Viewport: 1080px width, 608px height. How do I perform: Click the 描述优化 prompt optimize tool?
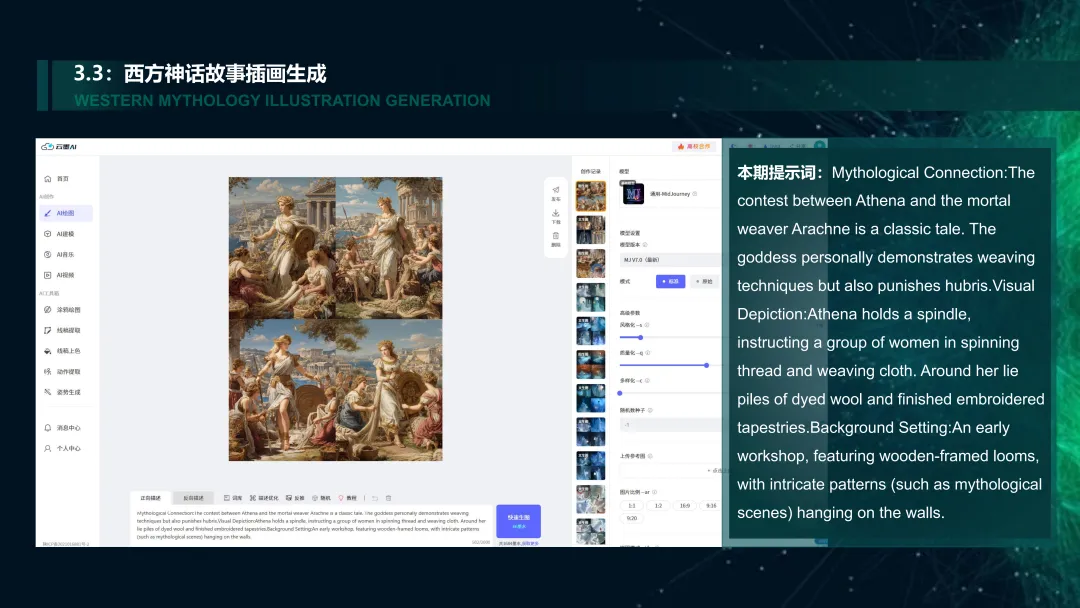[264, 498]
